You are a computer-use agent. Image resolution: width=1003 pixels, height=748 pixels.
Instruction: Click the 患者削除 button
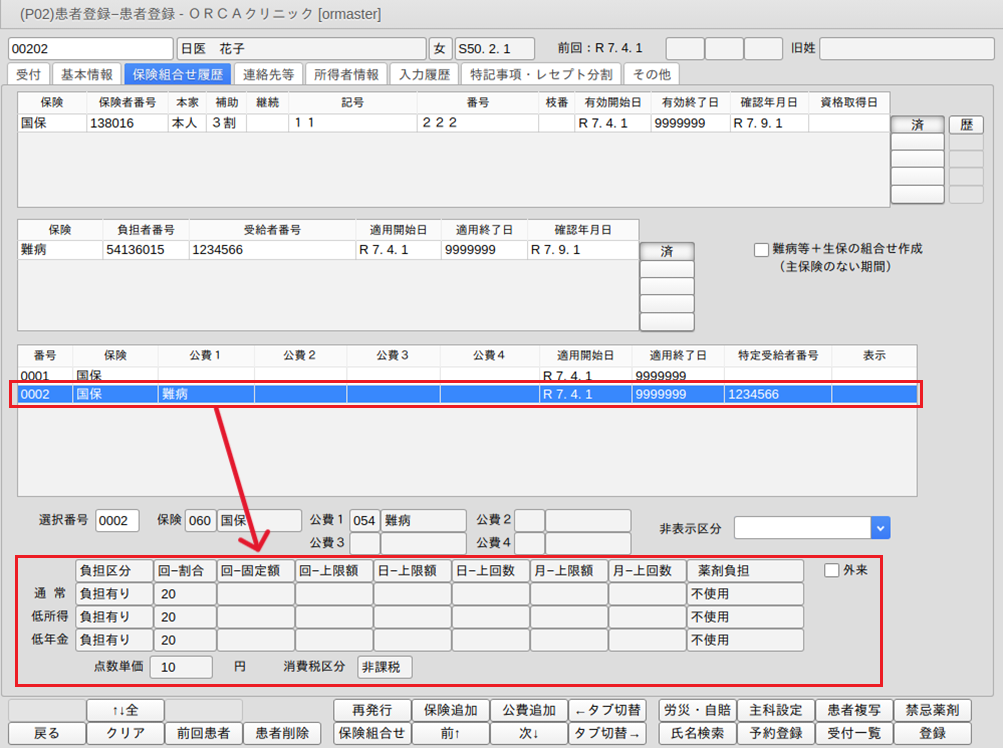(282, 733)
